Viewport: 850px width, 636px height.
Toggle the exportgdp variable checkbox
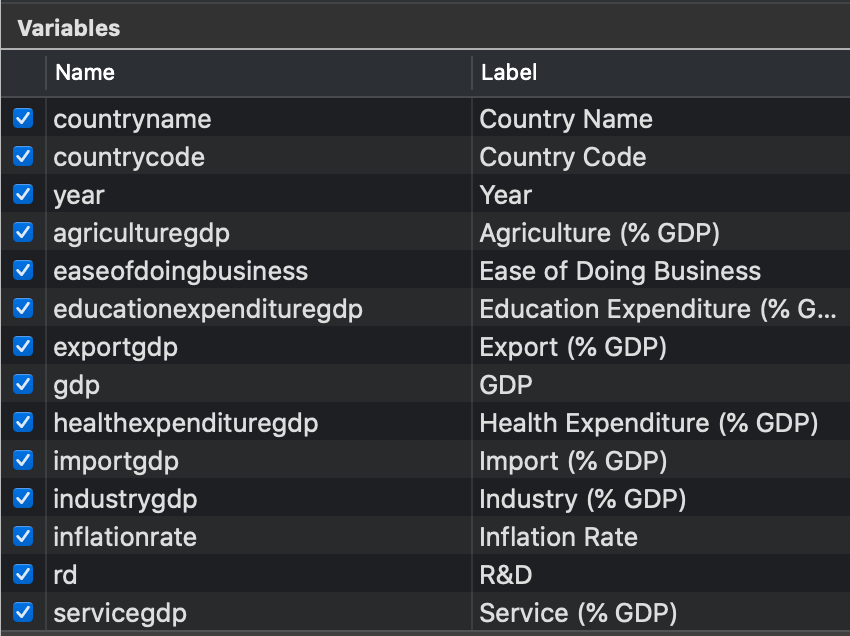tap(22, 346)
